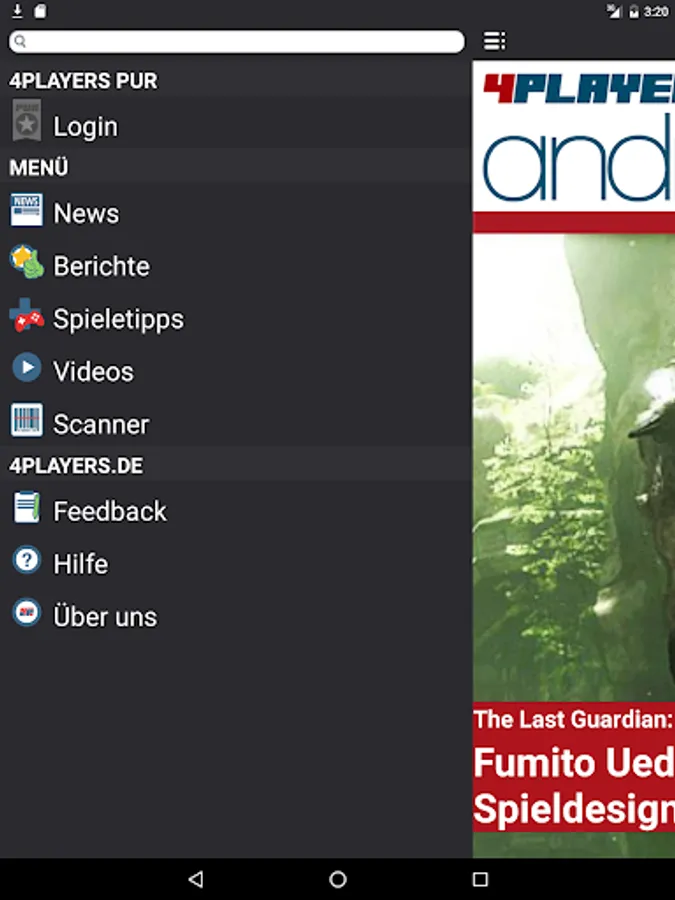Tap the Spieletipps gamepad icon

(x=26, y=315)
